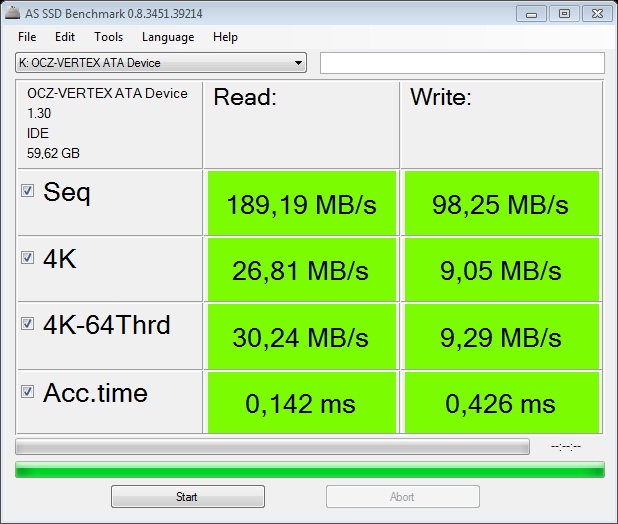Click the 4K-64Thrd row label
Viewport: 618px width, 524px height.
pyautogui.click(x=107, y=325)
